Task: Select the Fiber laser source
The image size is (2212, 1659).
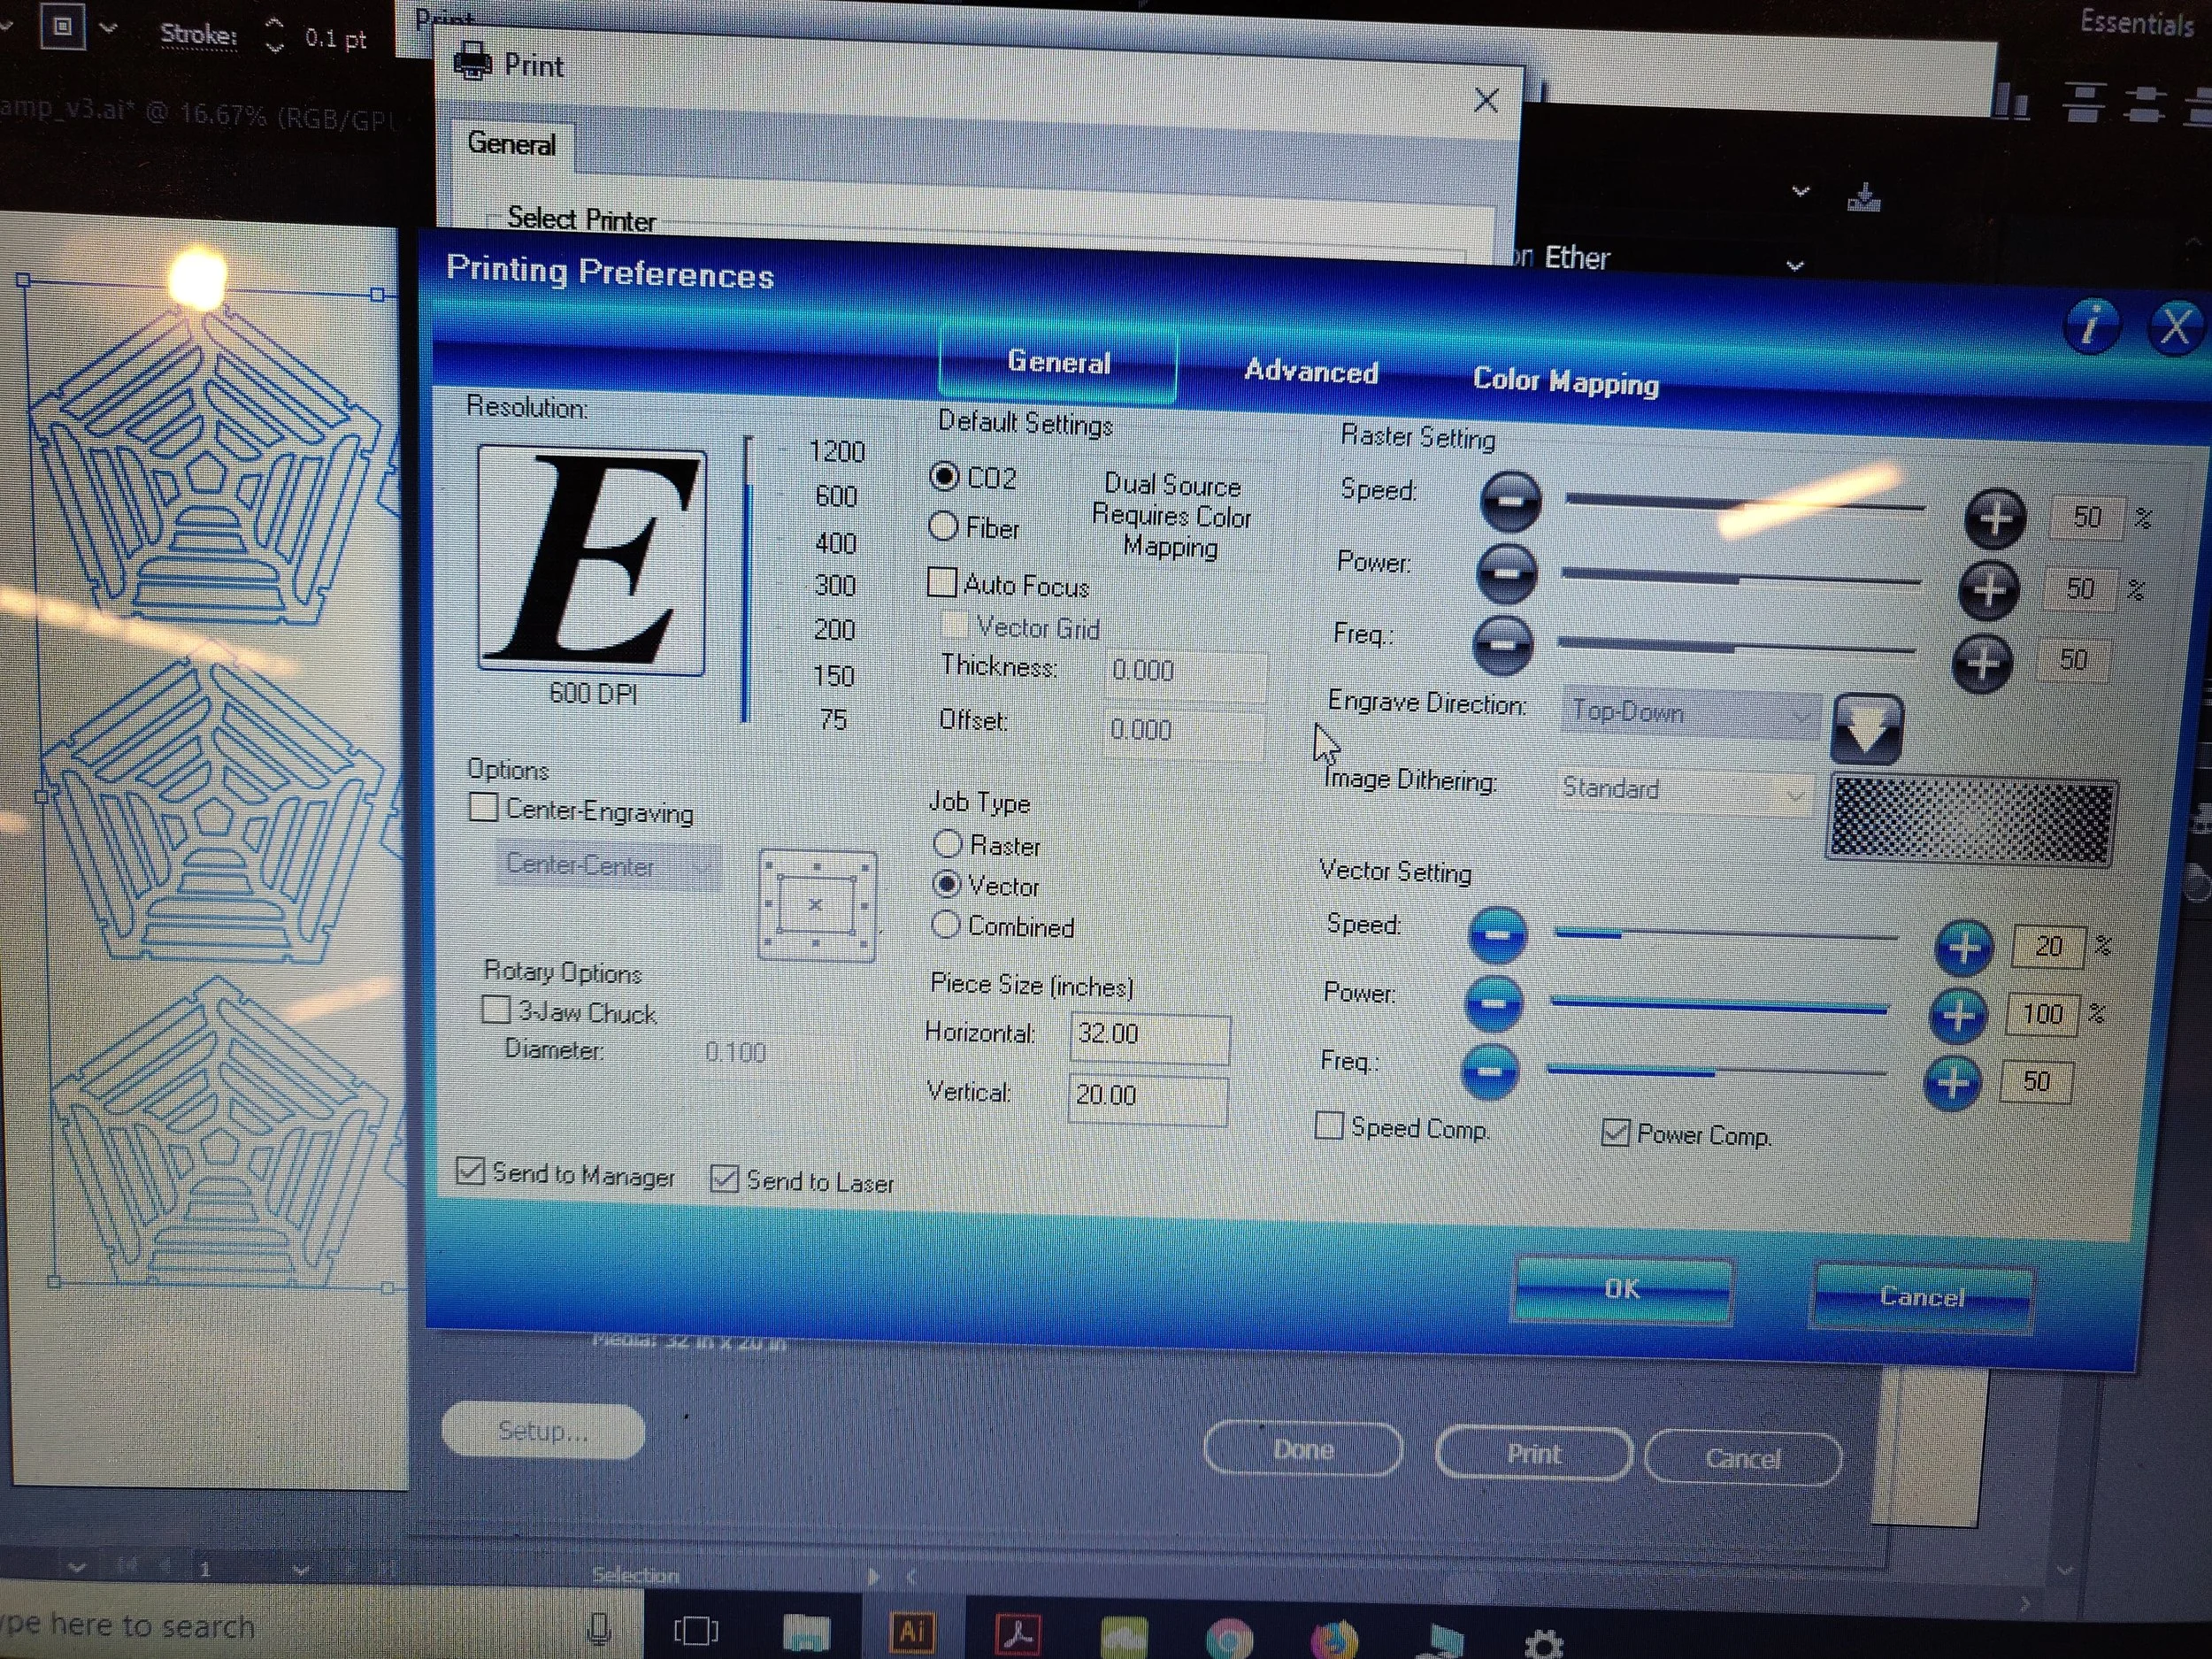Action: (943, 526)
